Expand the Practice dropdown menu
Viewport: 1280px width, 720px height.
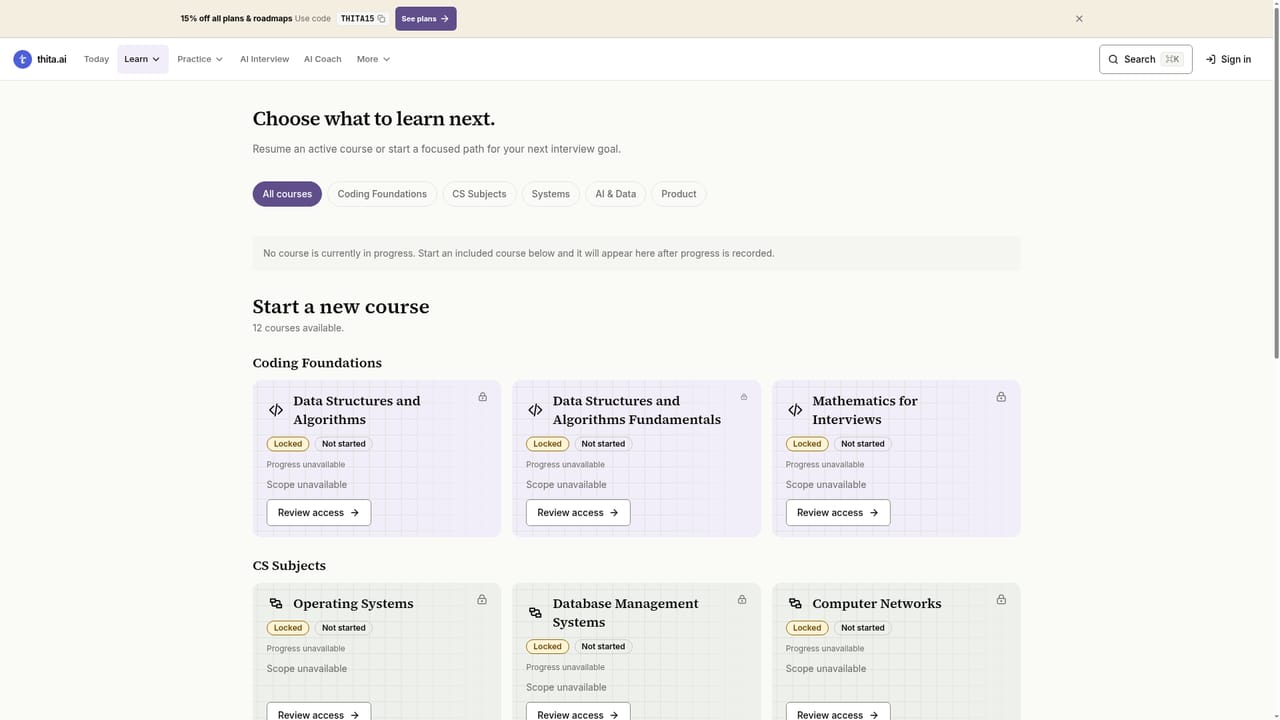point(200,59)
